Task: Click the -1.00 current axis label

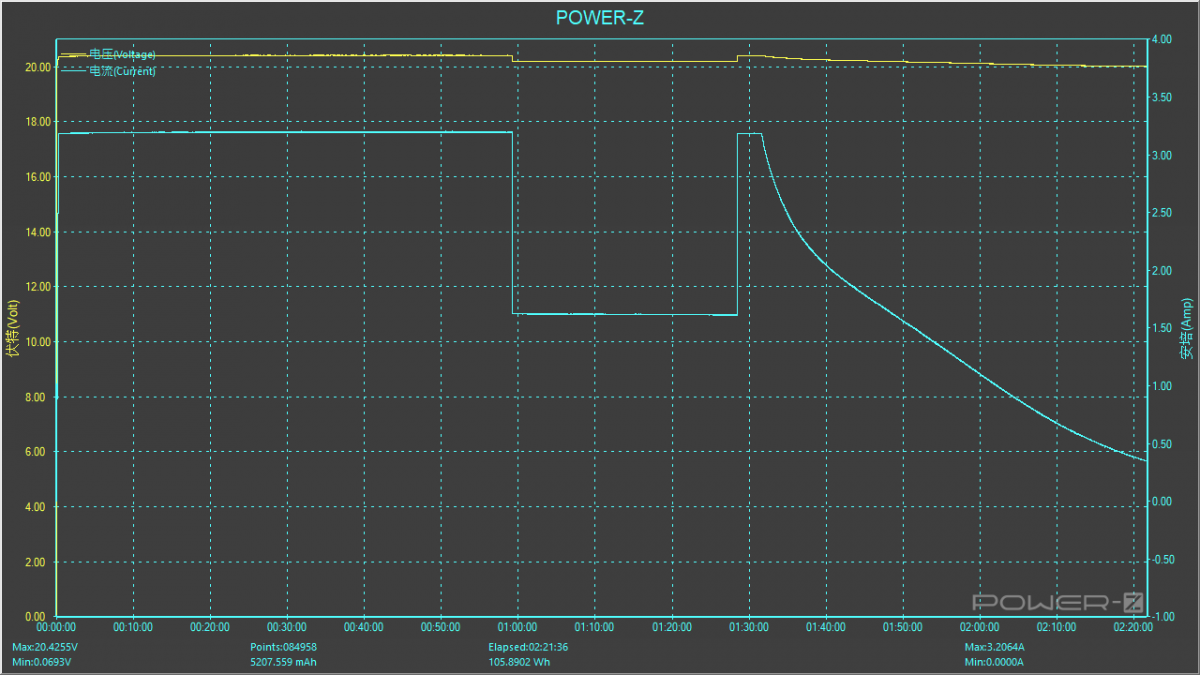Action: tap(1163, 617)
